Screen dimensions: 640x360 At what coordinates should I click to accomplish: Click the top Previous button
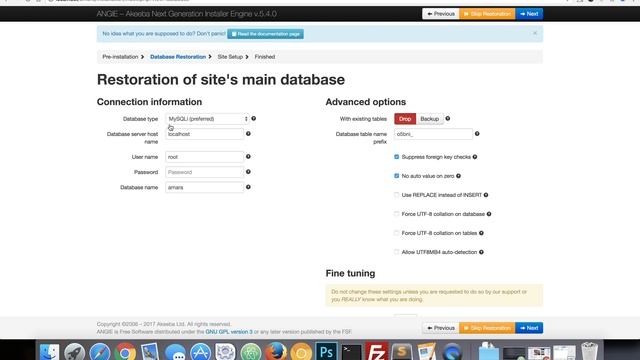(441, 14)
